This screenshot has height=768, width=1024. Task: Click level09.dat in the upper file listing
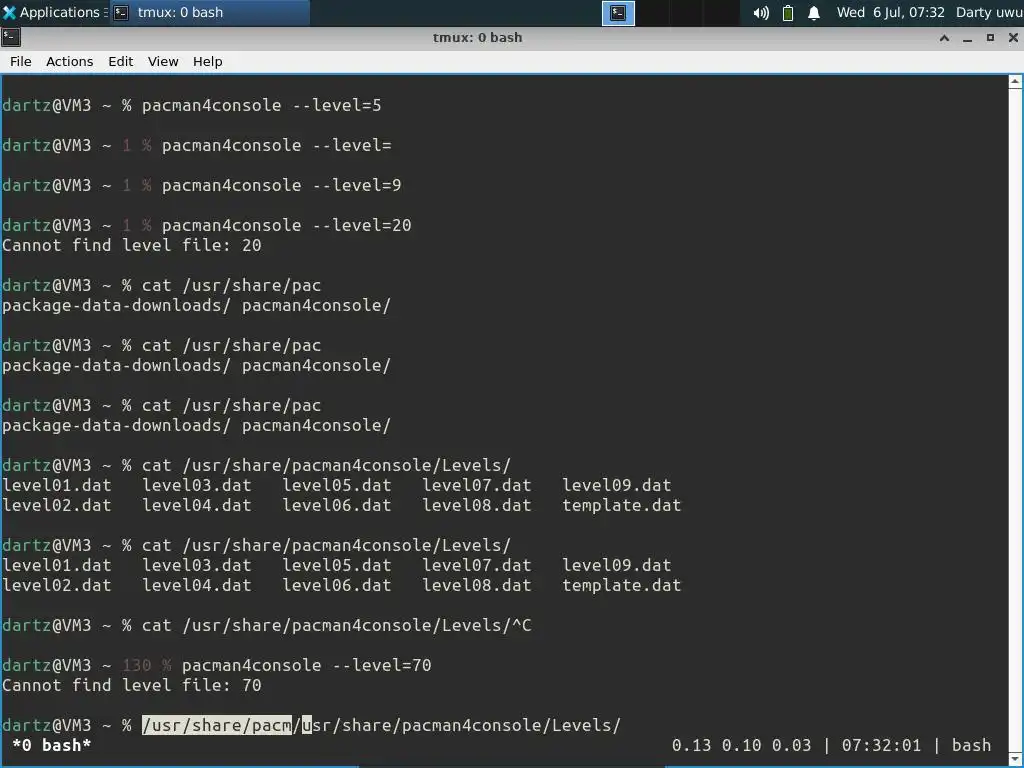tap(616, 485)
